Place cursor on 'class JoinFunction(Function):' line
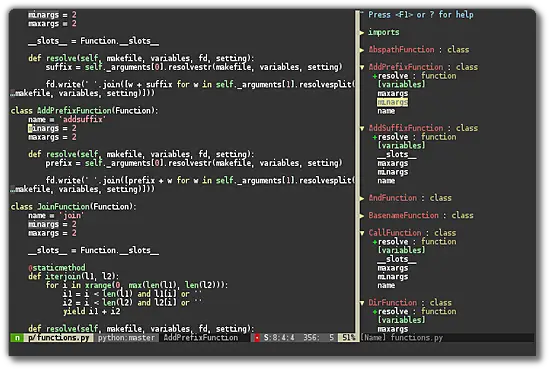The height and width of the screenshot is (370, 550). click(73, 207)
